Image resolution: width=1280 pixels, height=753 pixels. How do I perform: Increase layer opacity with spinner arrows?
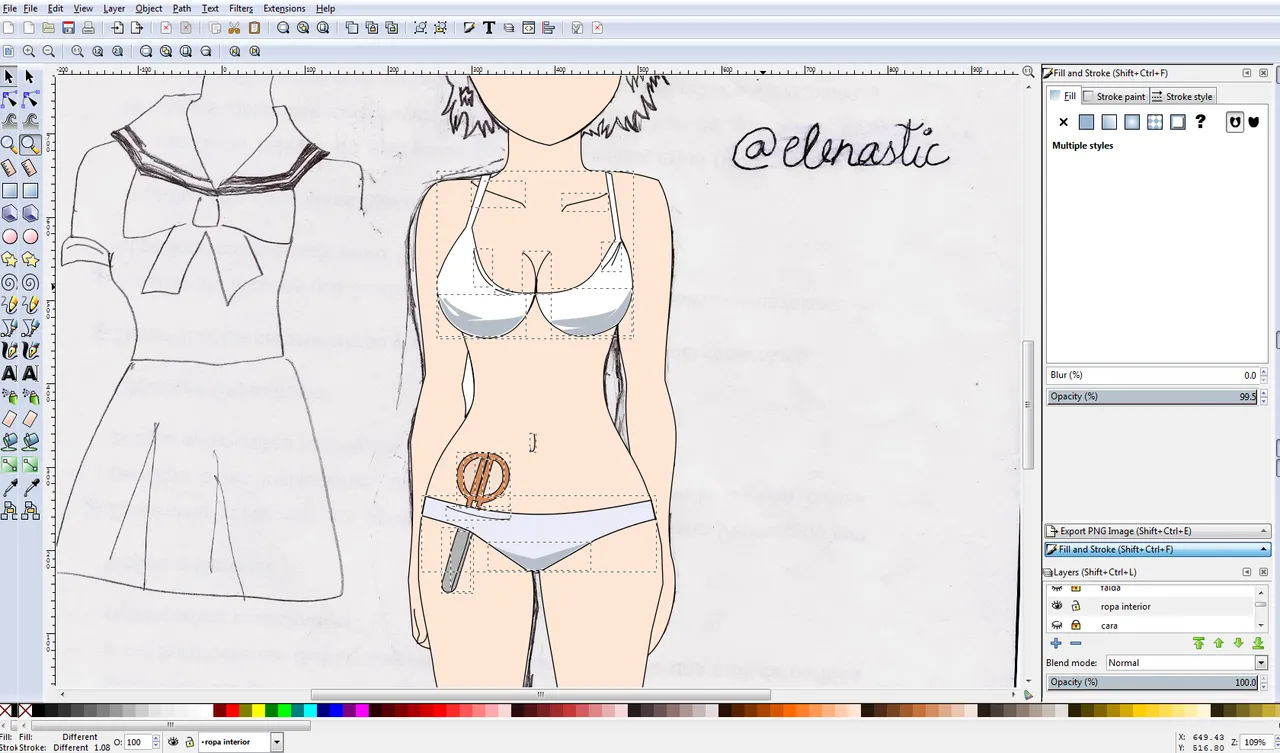[1264, 677]
